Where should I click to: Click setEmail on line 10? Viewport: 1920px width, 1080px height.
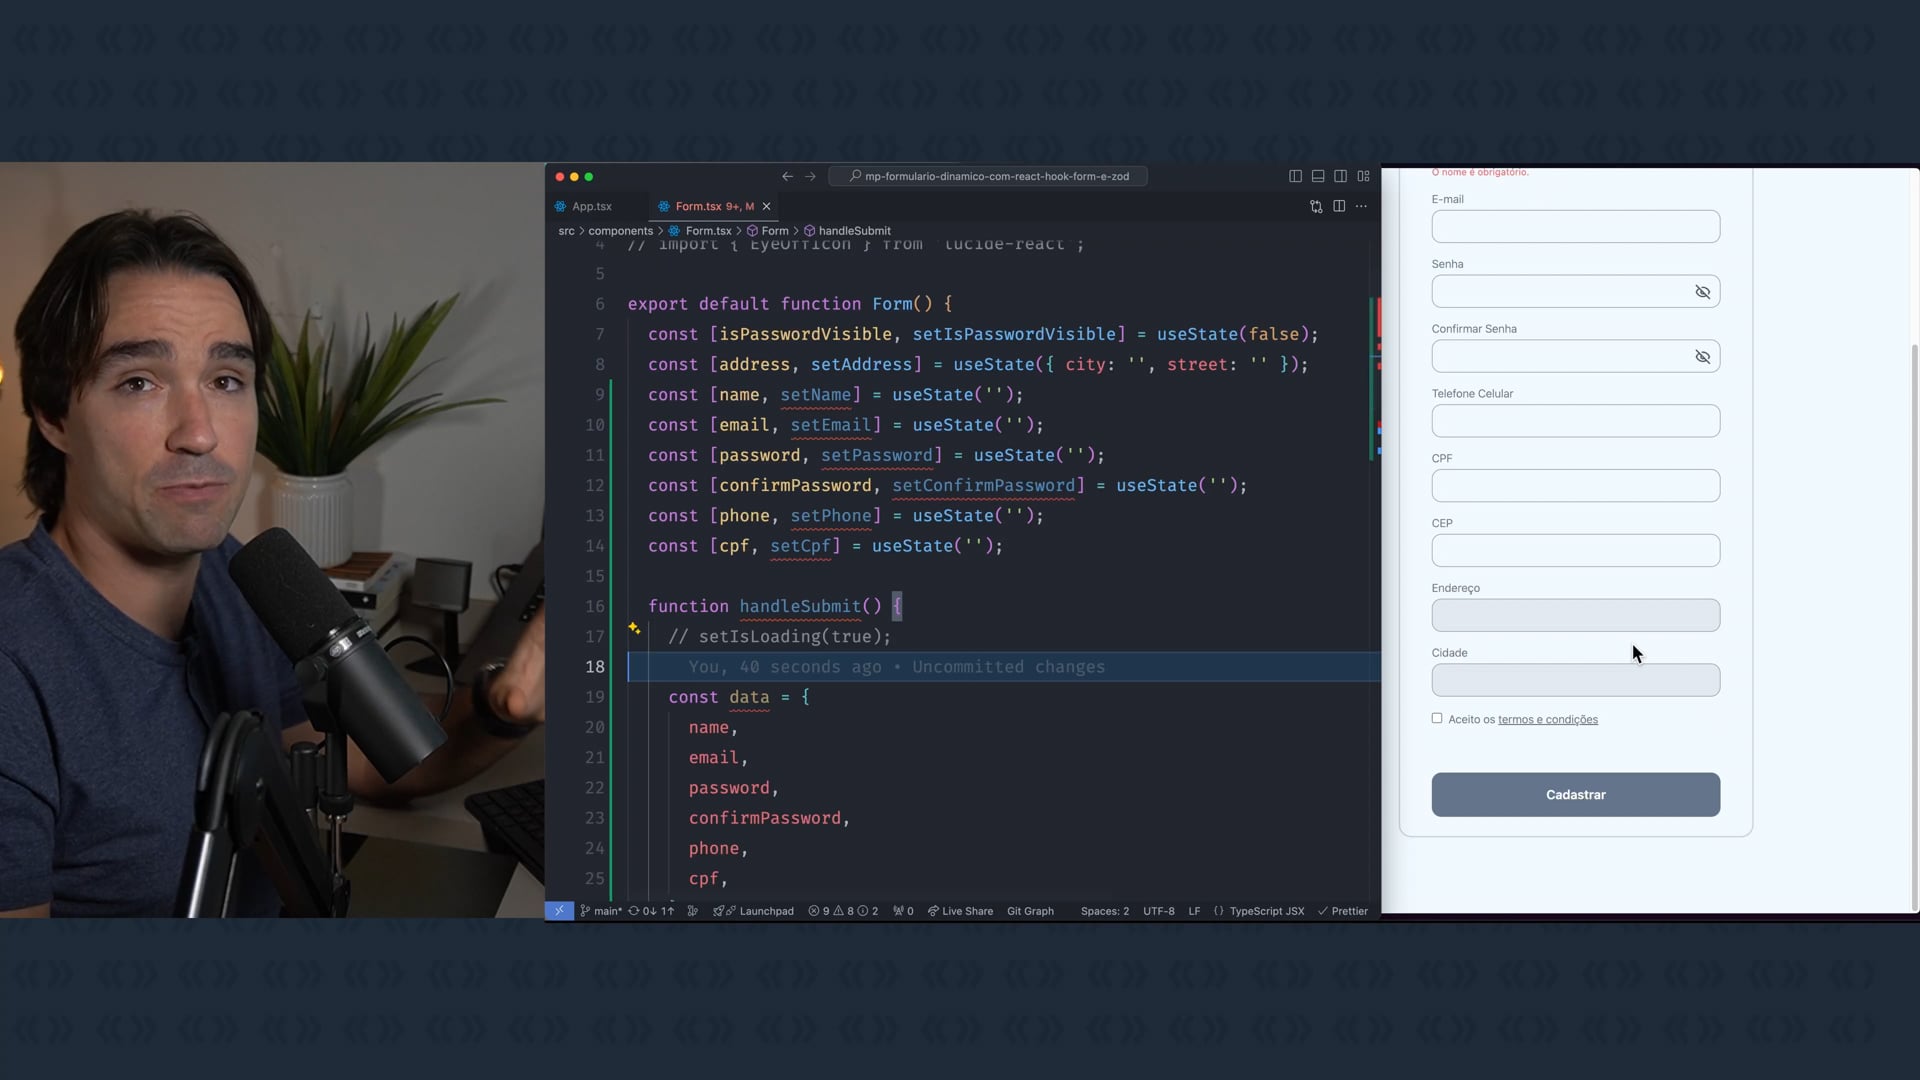[x=831, y=425]
